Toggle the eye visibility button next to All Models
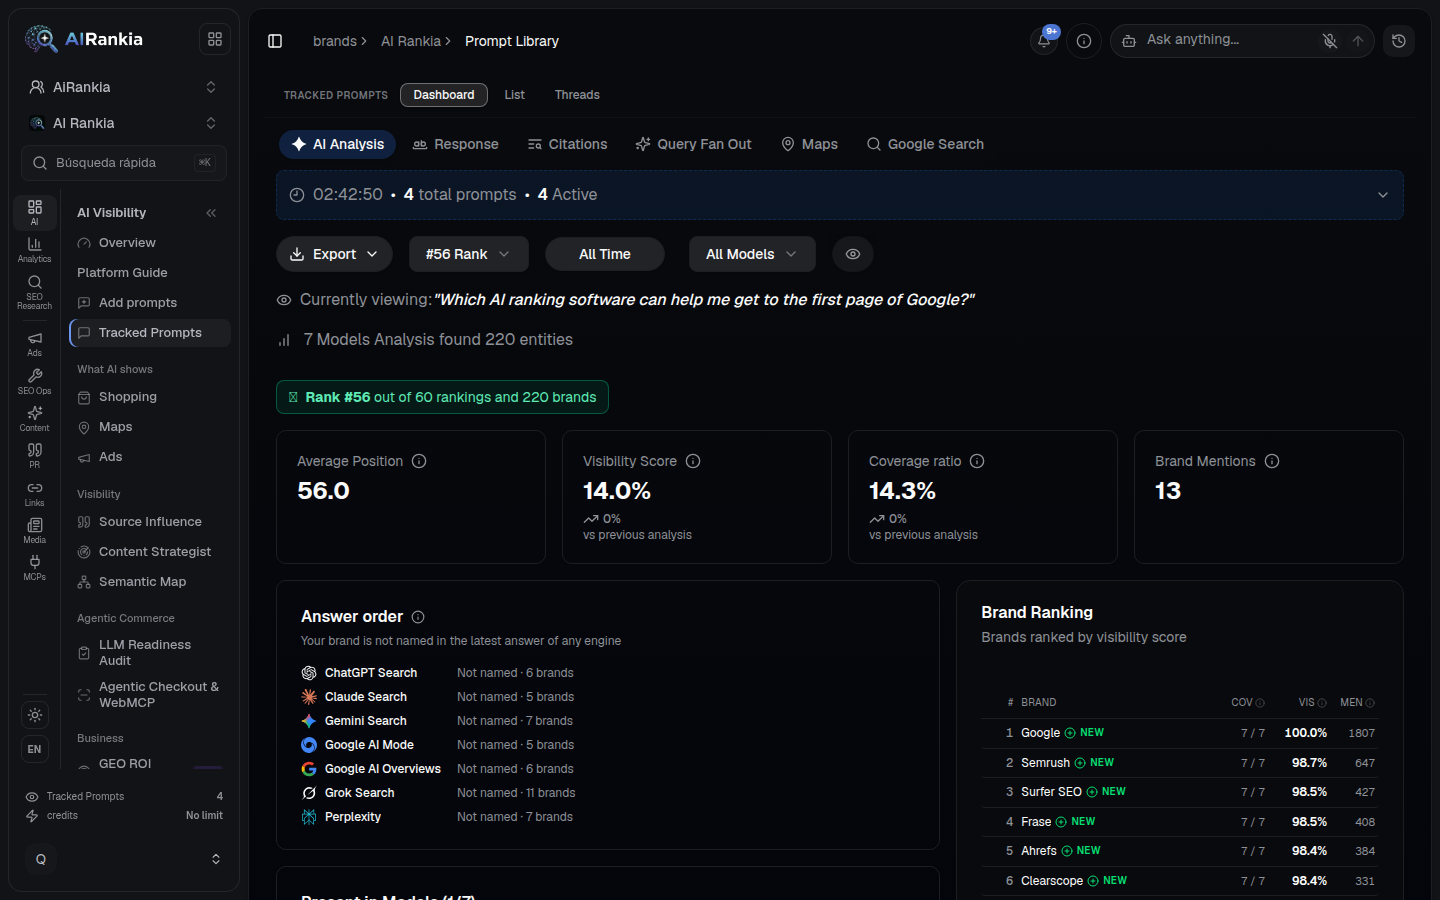This screenshot has width=1440, height=900. pyautogui.click(x=853, y=254)
